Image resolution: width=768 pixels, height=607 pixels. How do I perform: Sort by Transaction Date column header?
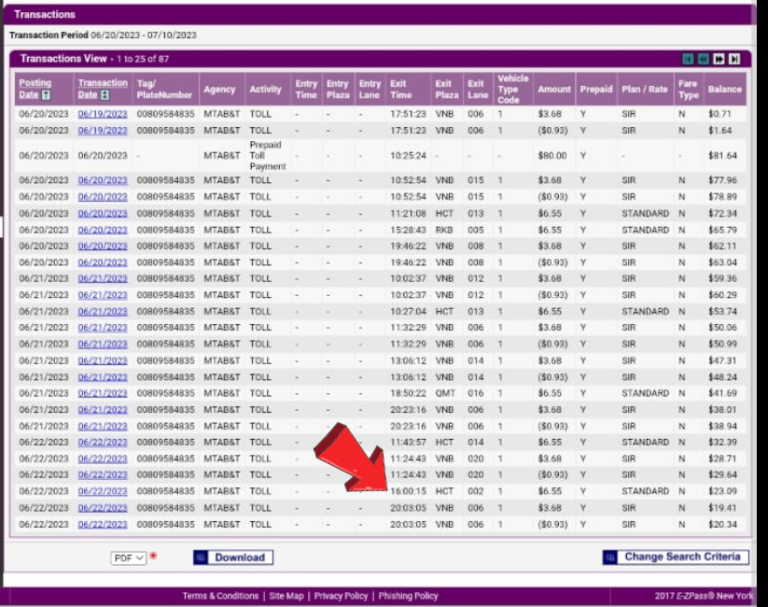[x=103, y=83]
